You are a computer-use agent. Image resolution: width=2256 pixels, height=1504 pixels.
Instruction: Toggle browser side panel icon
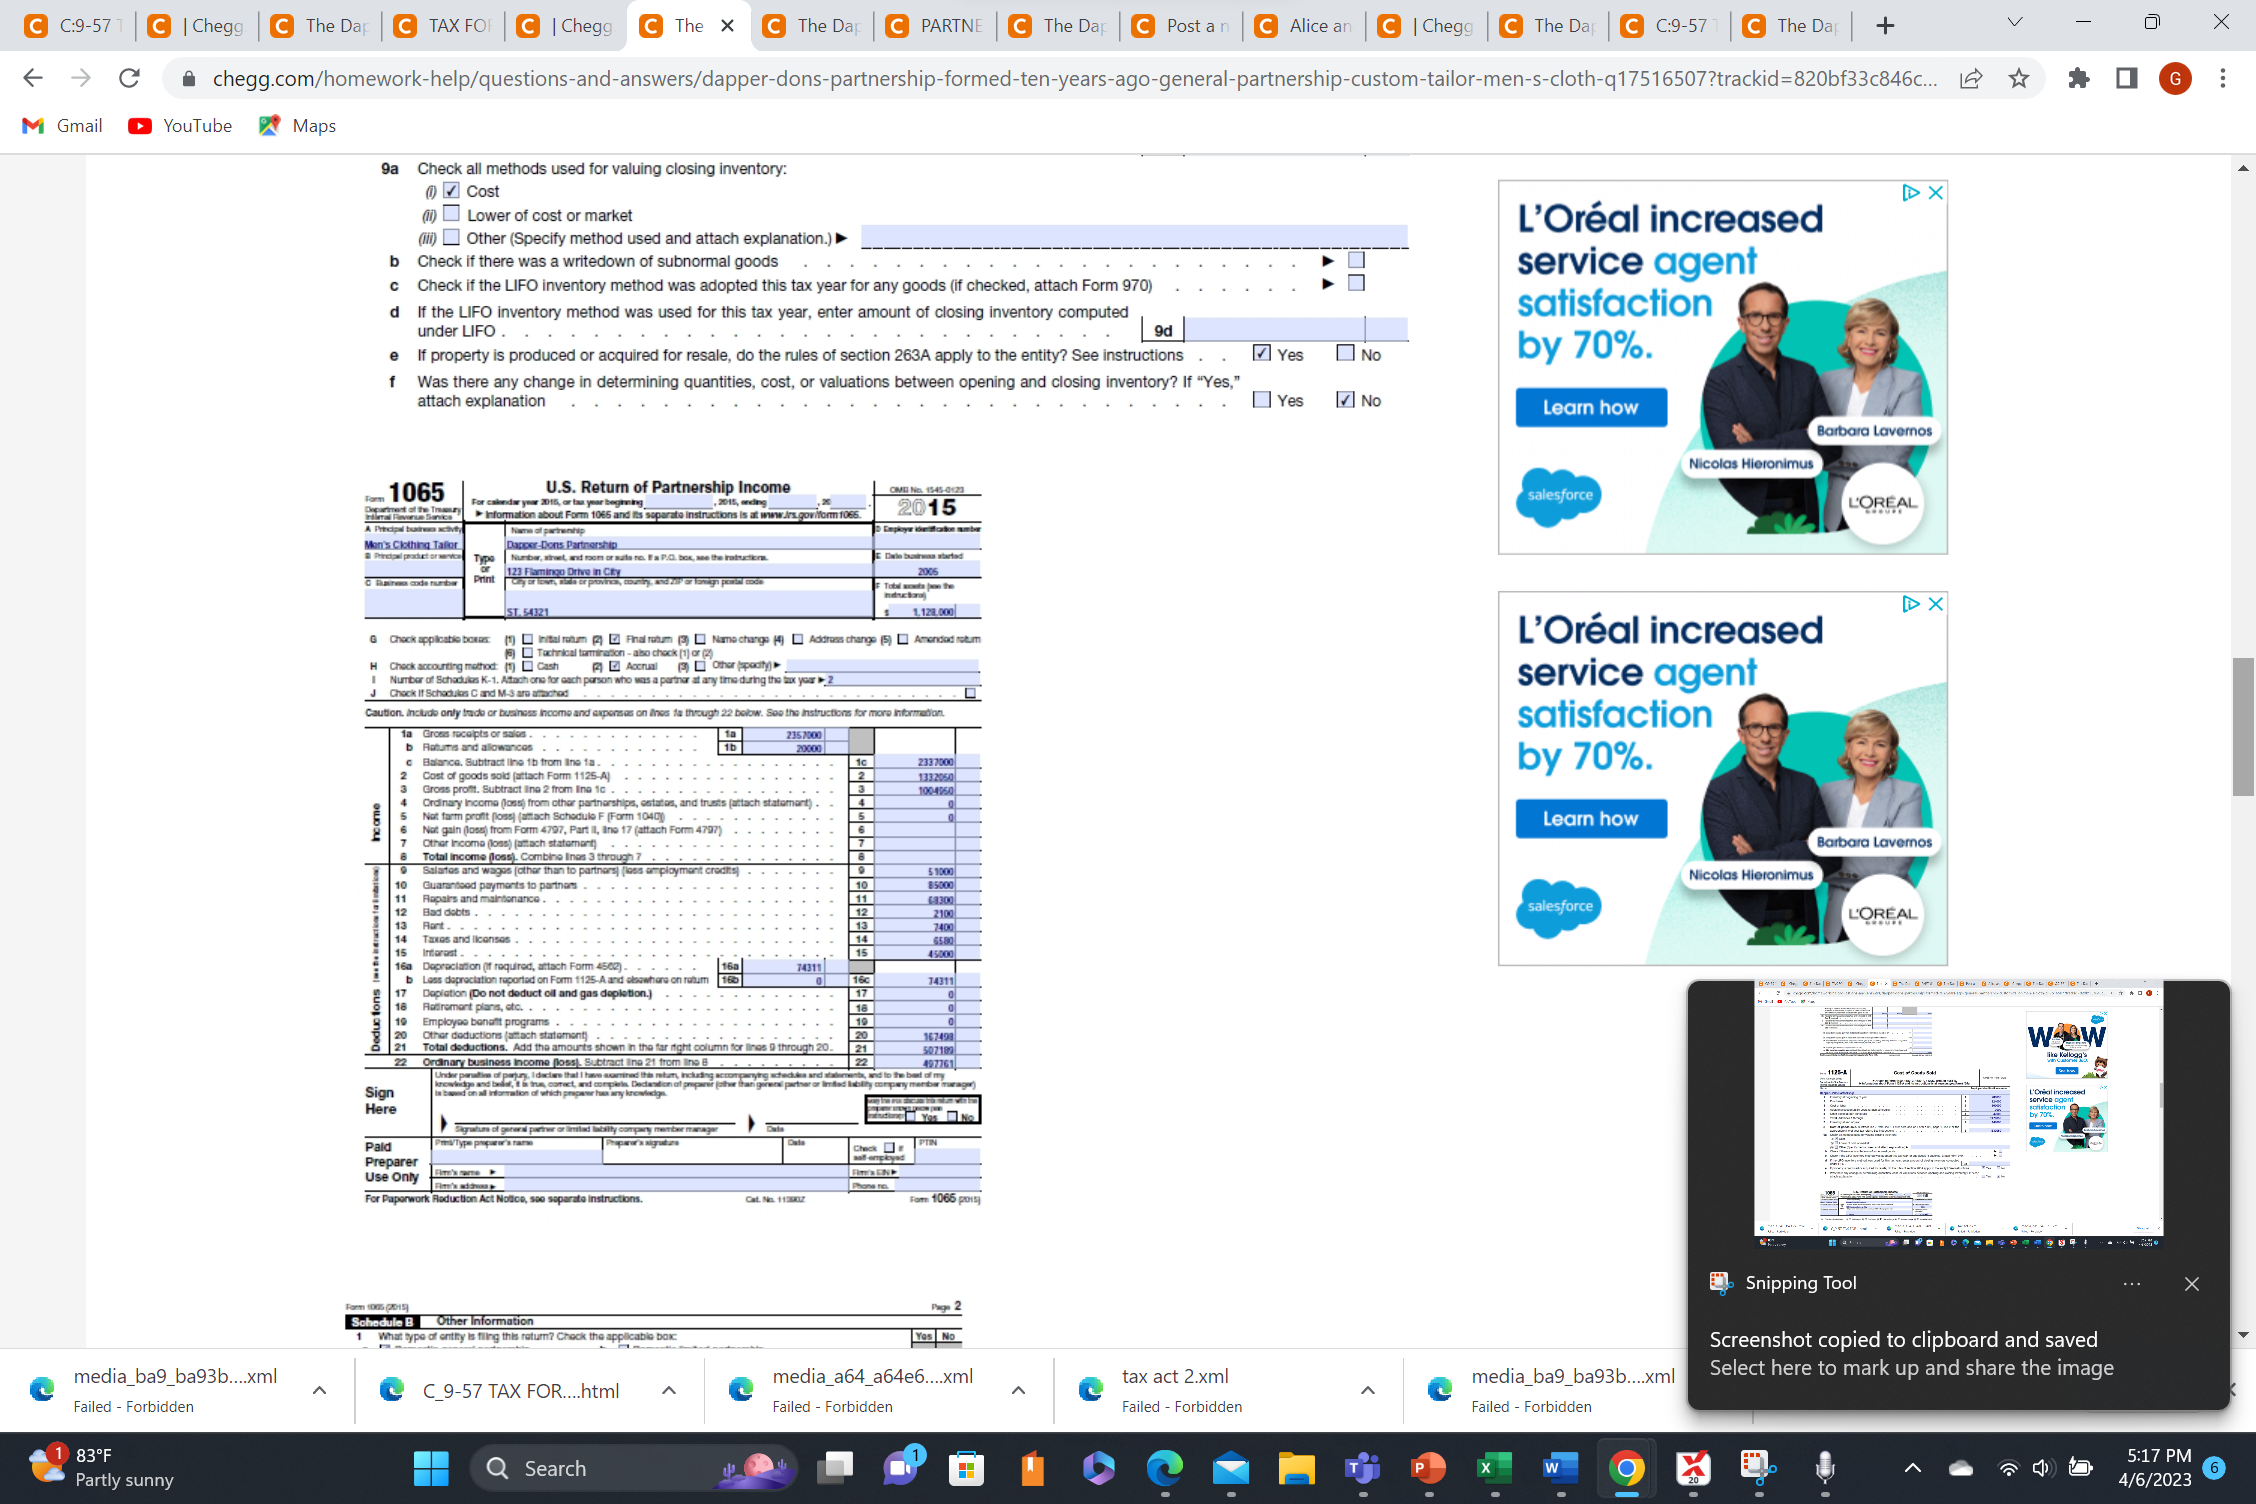tap(2127, 78)
